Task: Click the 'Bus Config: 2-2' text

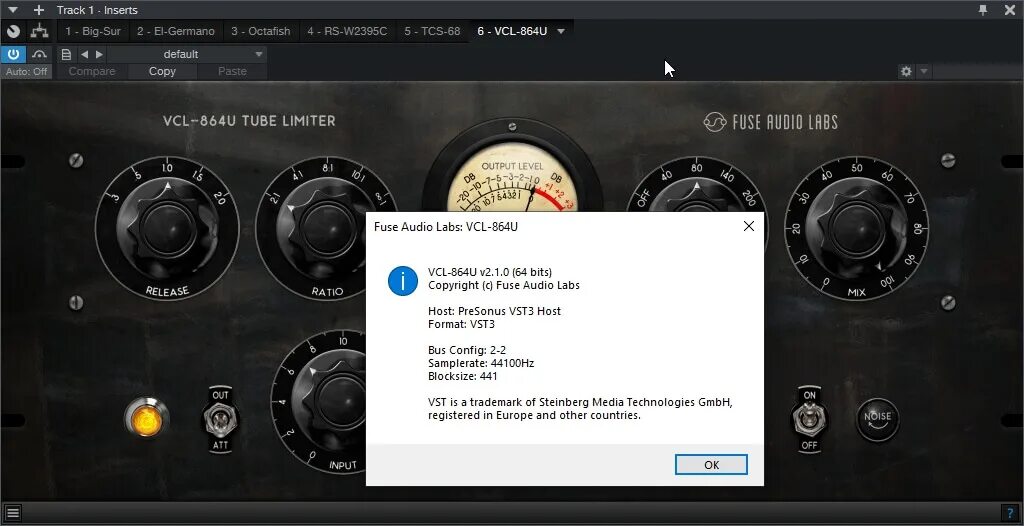Action: [467, 350]
